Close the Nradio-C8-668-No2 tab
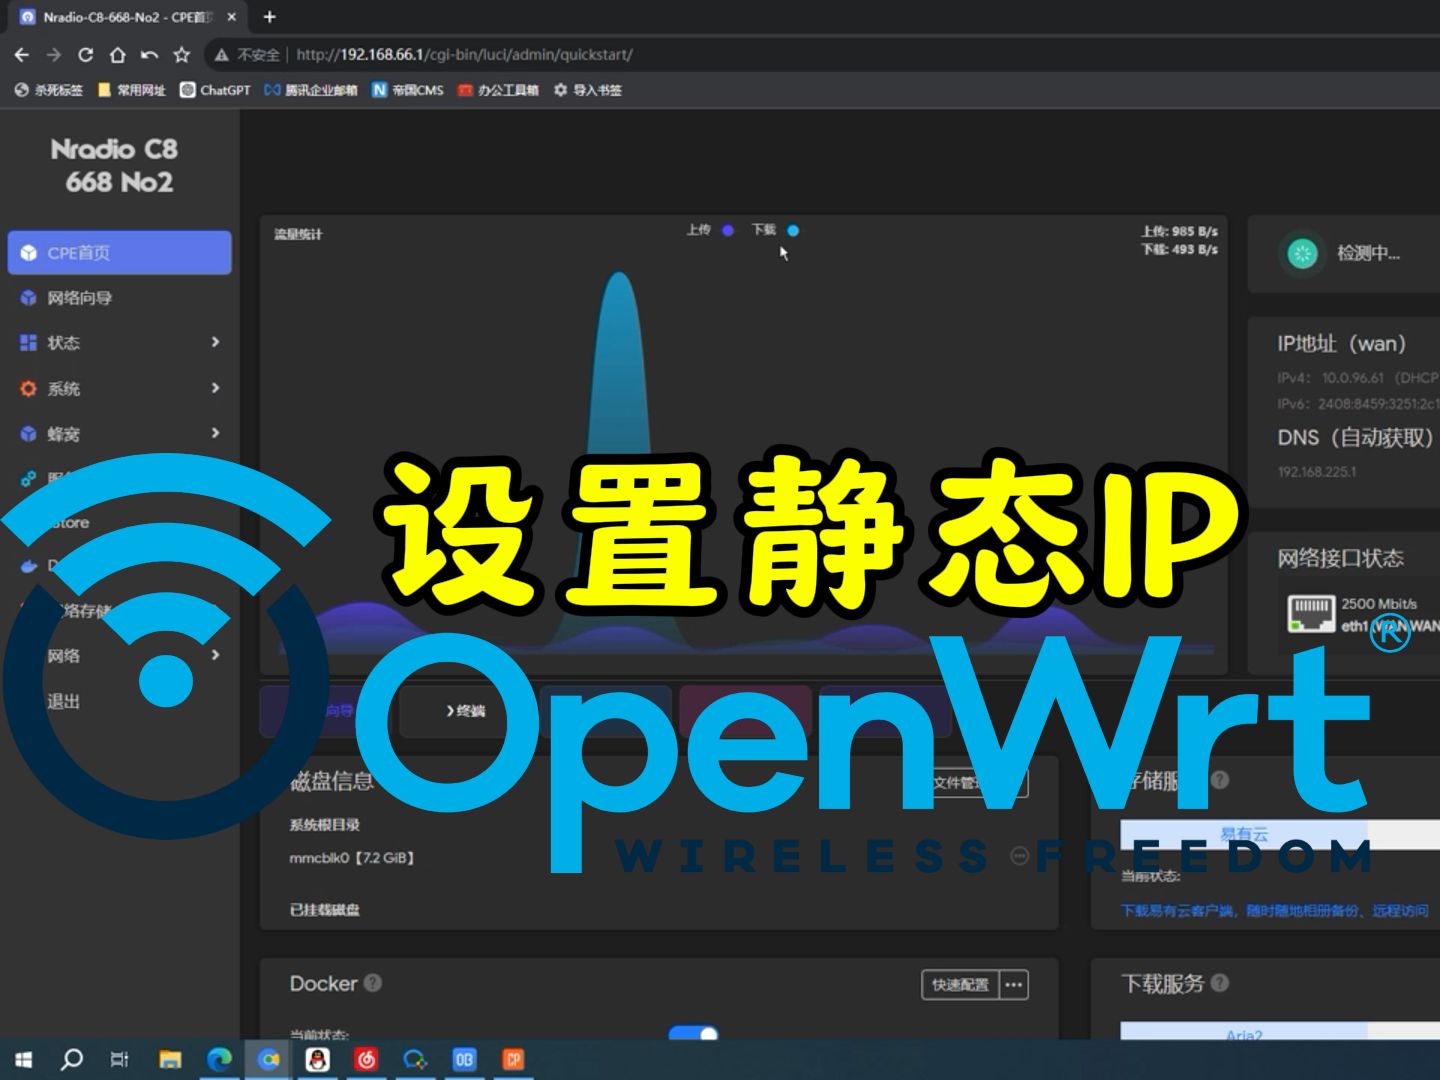The width and height of the screenshot is (1440, 1080). (231, 17)
